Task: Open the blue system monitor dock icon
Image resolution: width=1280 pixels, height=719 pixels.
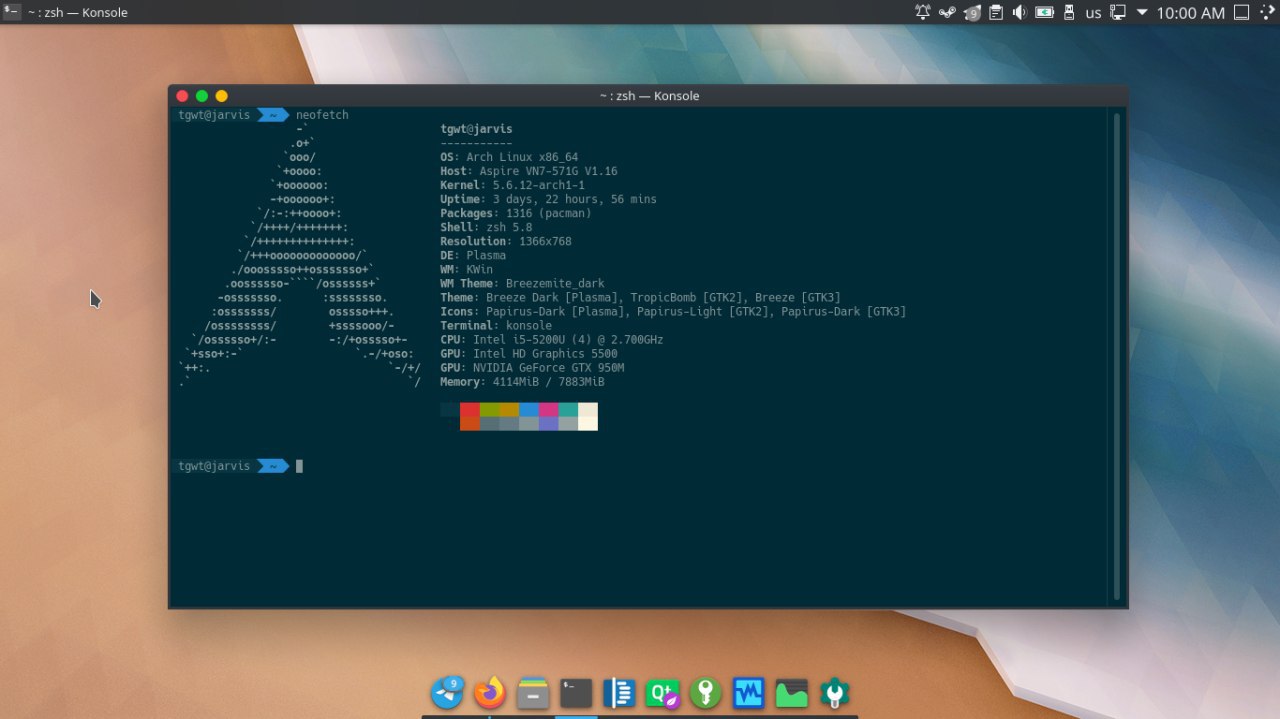Action: (x=749, y=693)
